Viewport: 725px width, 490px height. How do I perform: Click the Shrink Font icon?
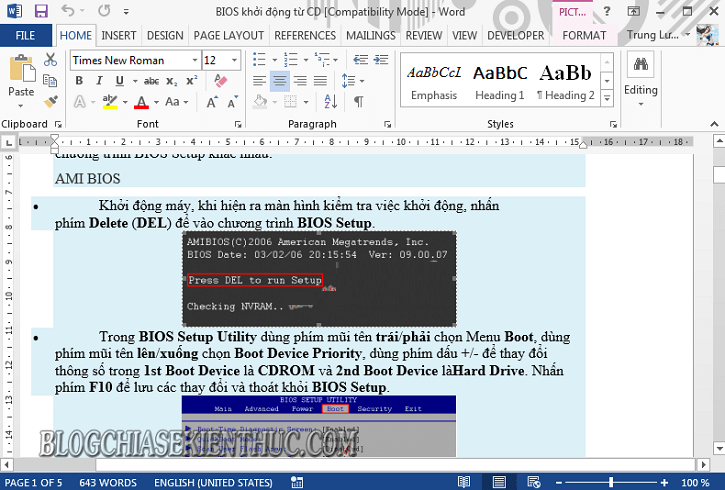click(233, 102)
